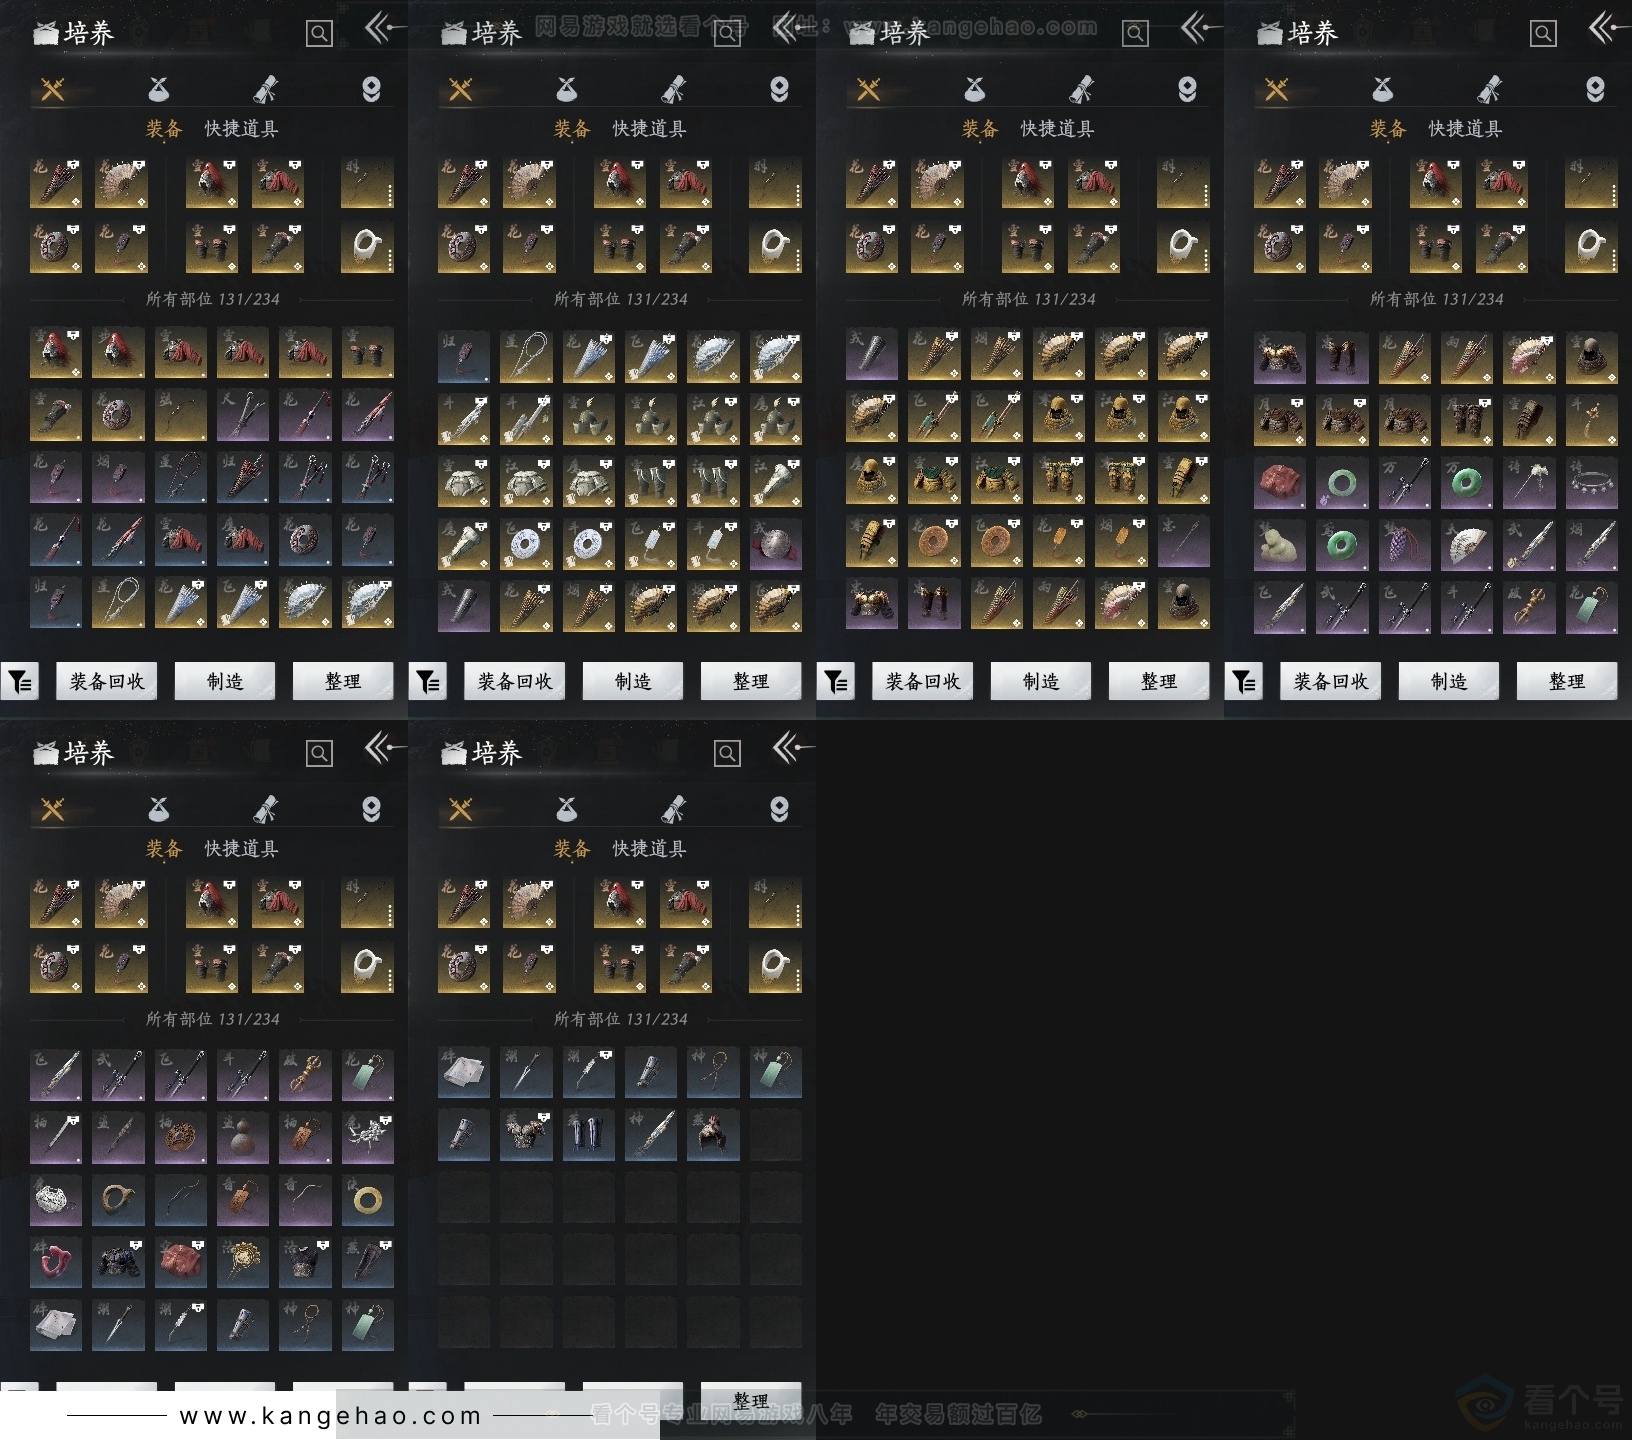
Task: Open 快捷道具 tab in the fifth panel
Action: (241, 849)
